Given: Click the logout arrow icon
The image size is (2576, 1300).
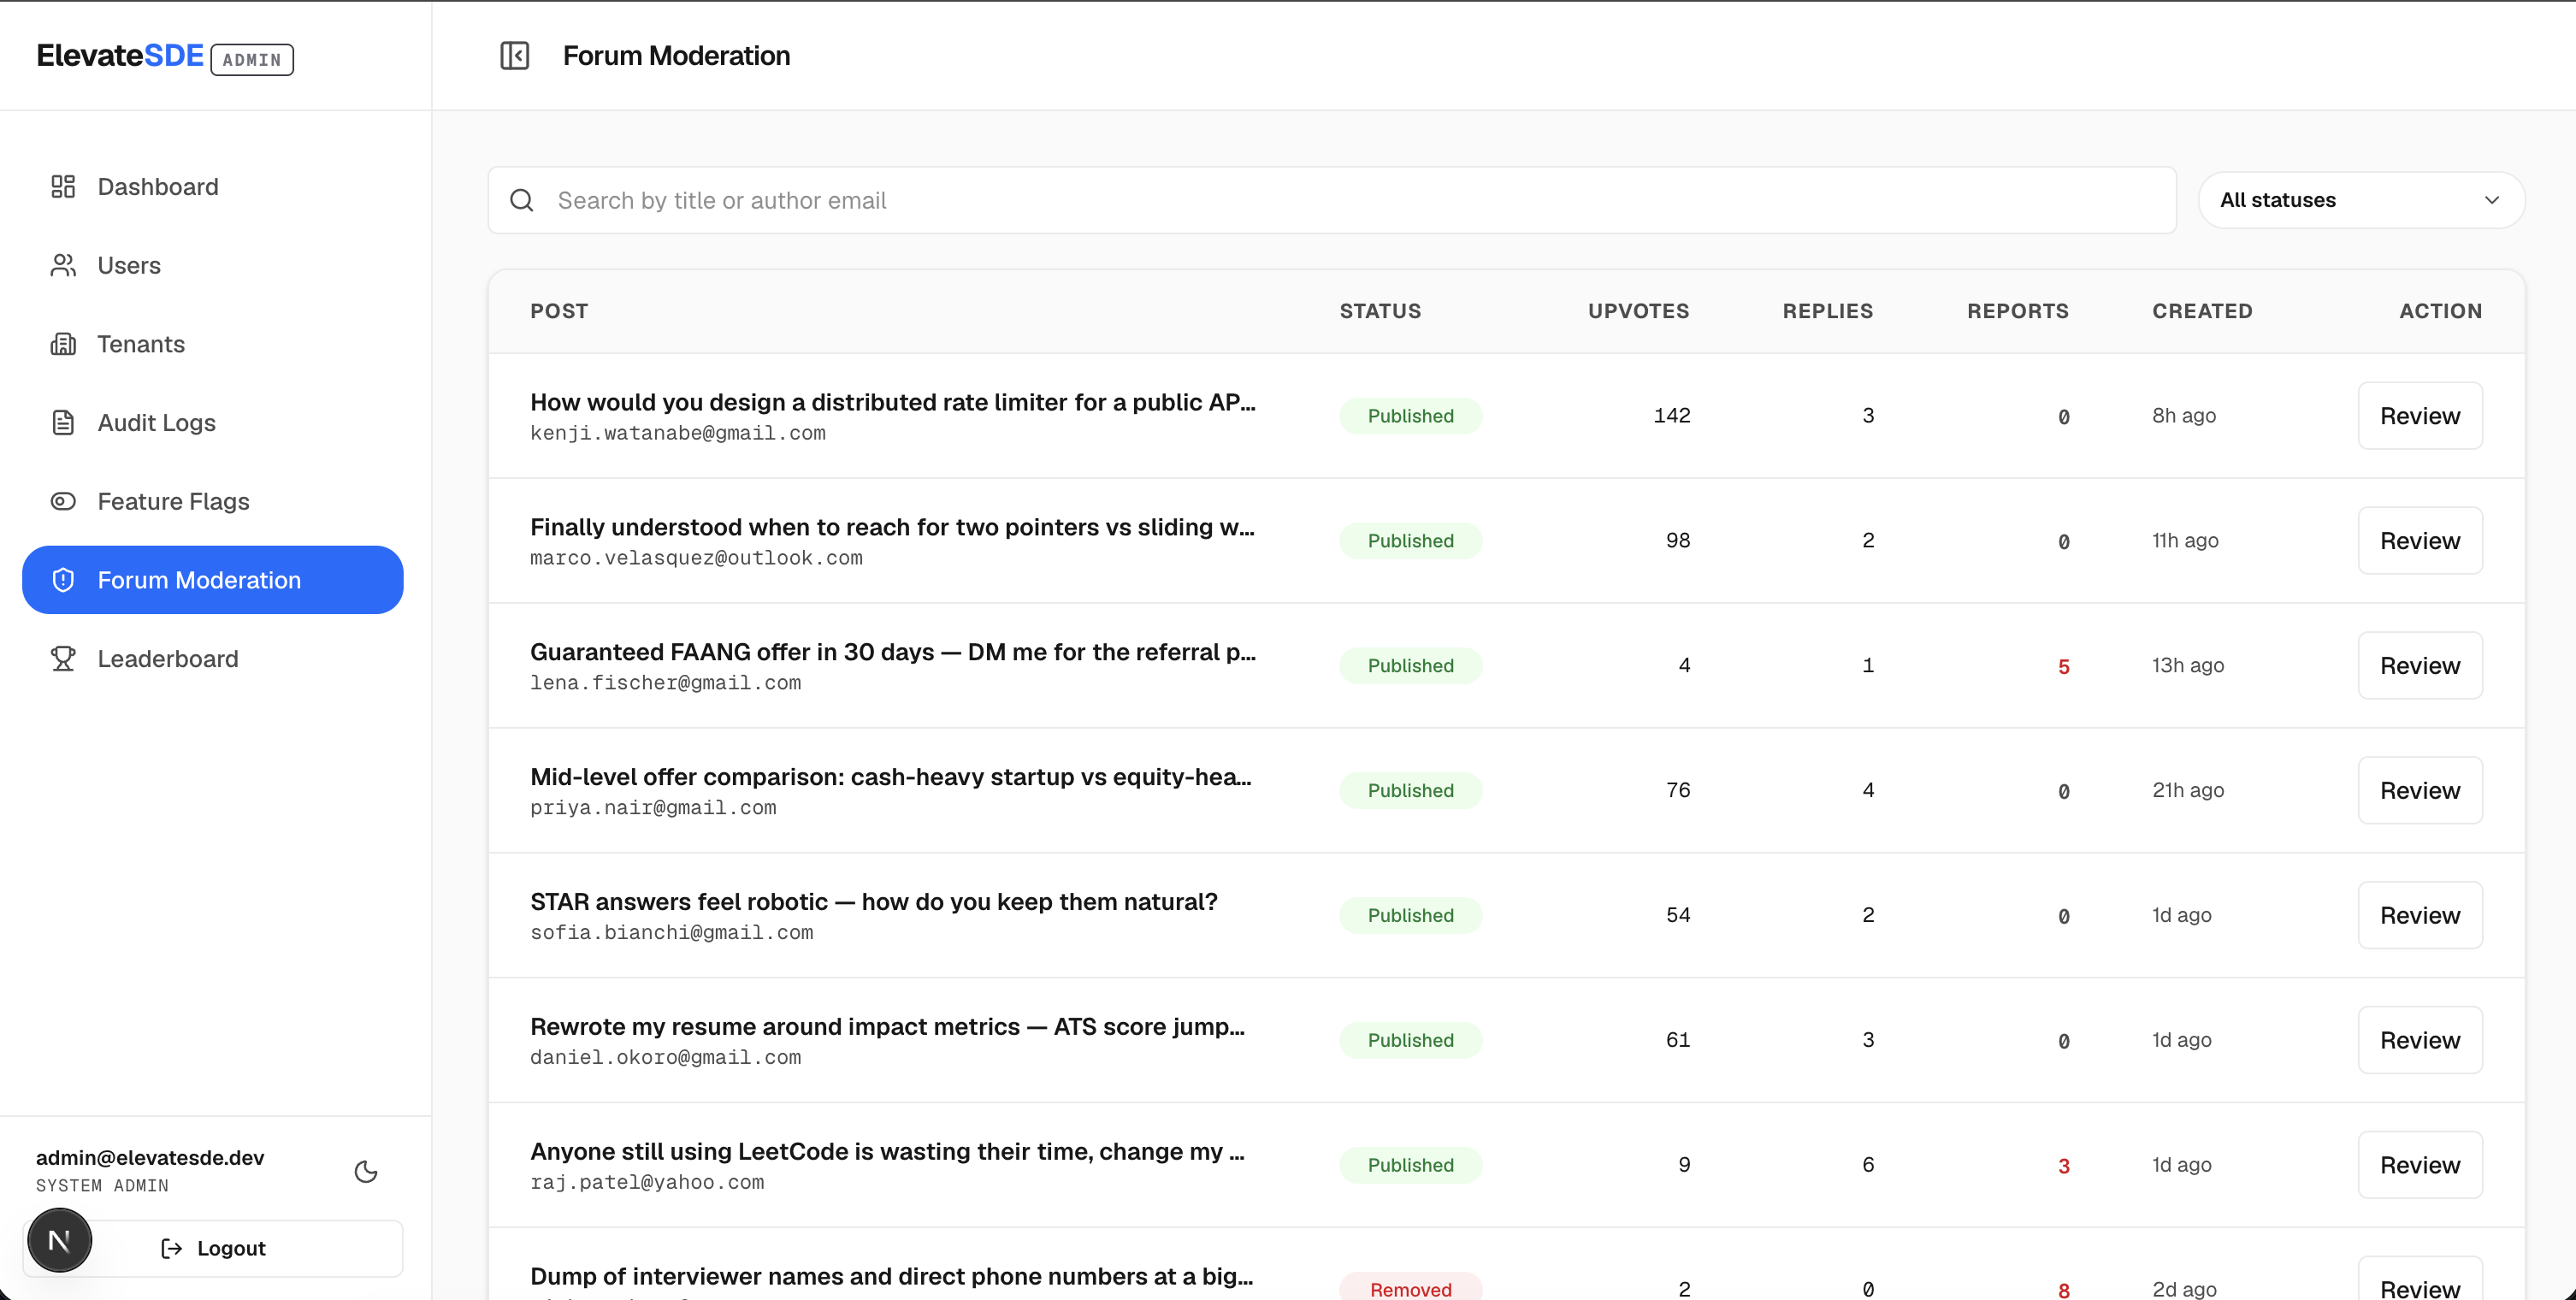Looking at the screenshot, I should 172,1248.
